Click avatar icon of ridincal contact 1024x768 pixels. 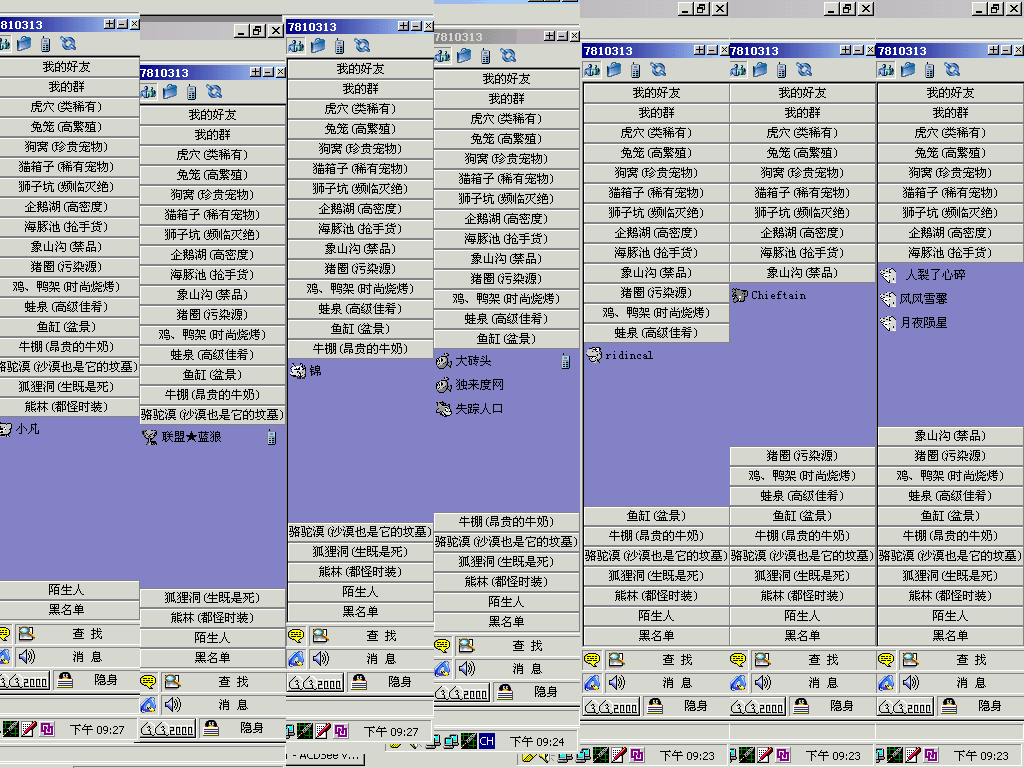pos(594,355)
